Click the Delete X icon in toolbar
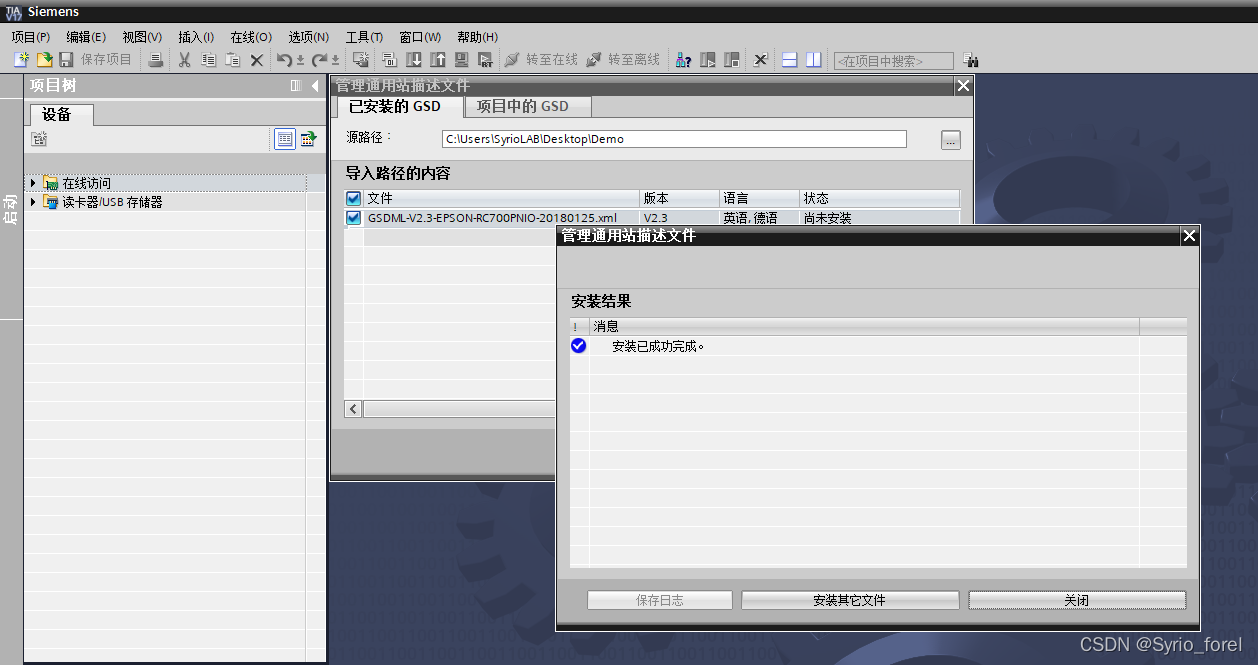1258x665 pixels. [256, 60]
